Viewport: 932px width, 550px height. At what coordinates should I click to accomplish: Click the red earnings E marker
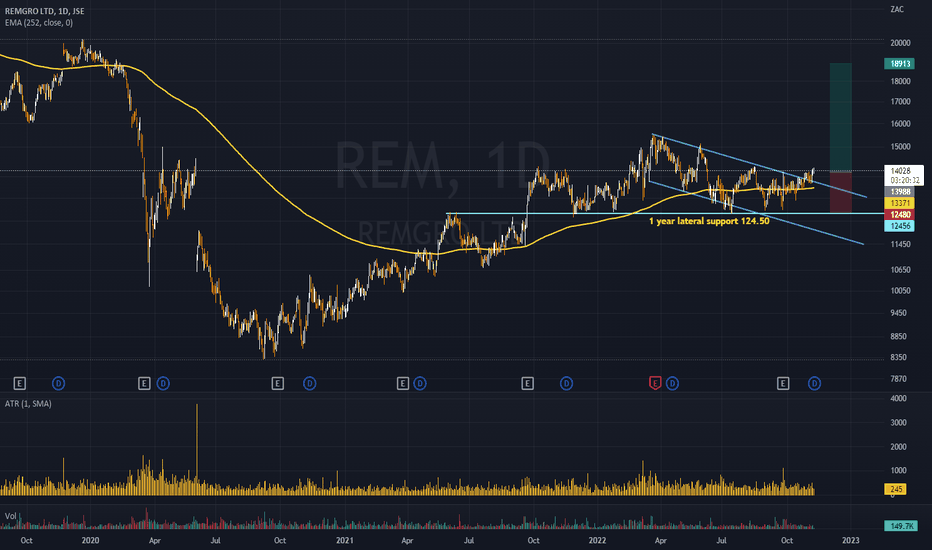click(x=655, y=384)
